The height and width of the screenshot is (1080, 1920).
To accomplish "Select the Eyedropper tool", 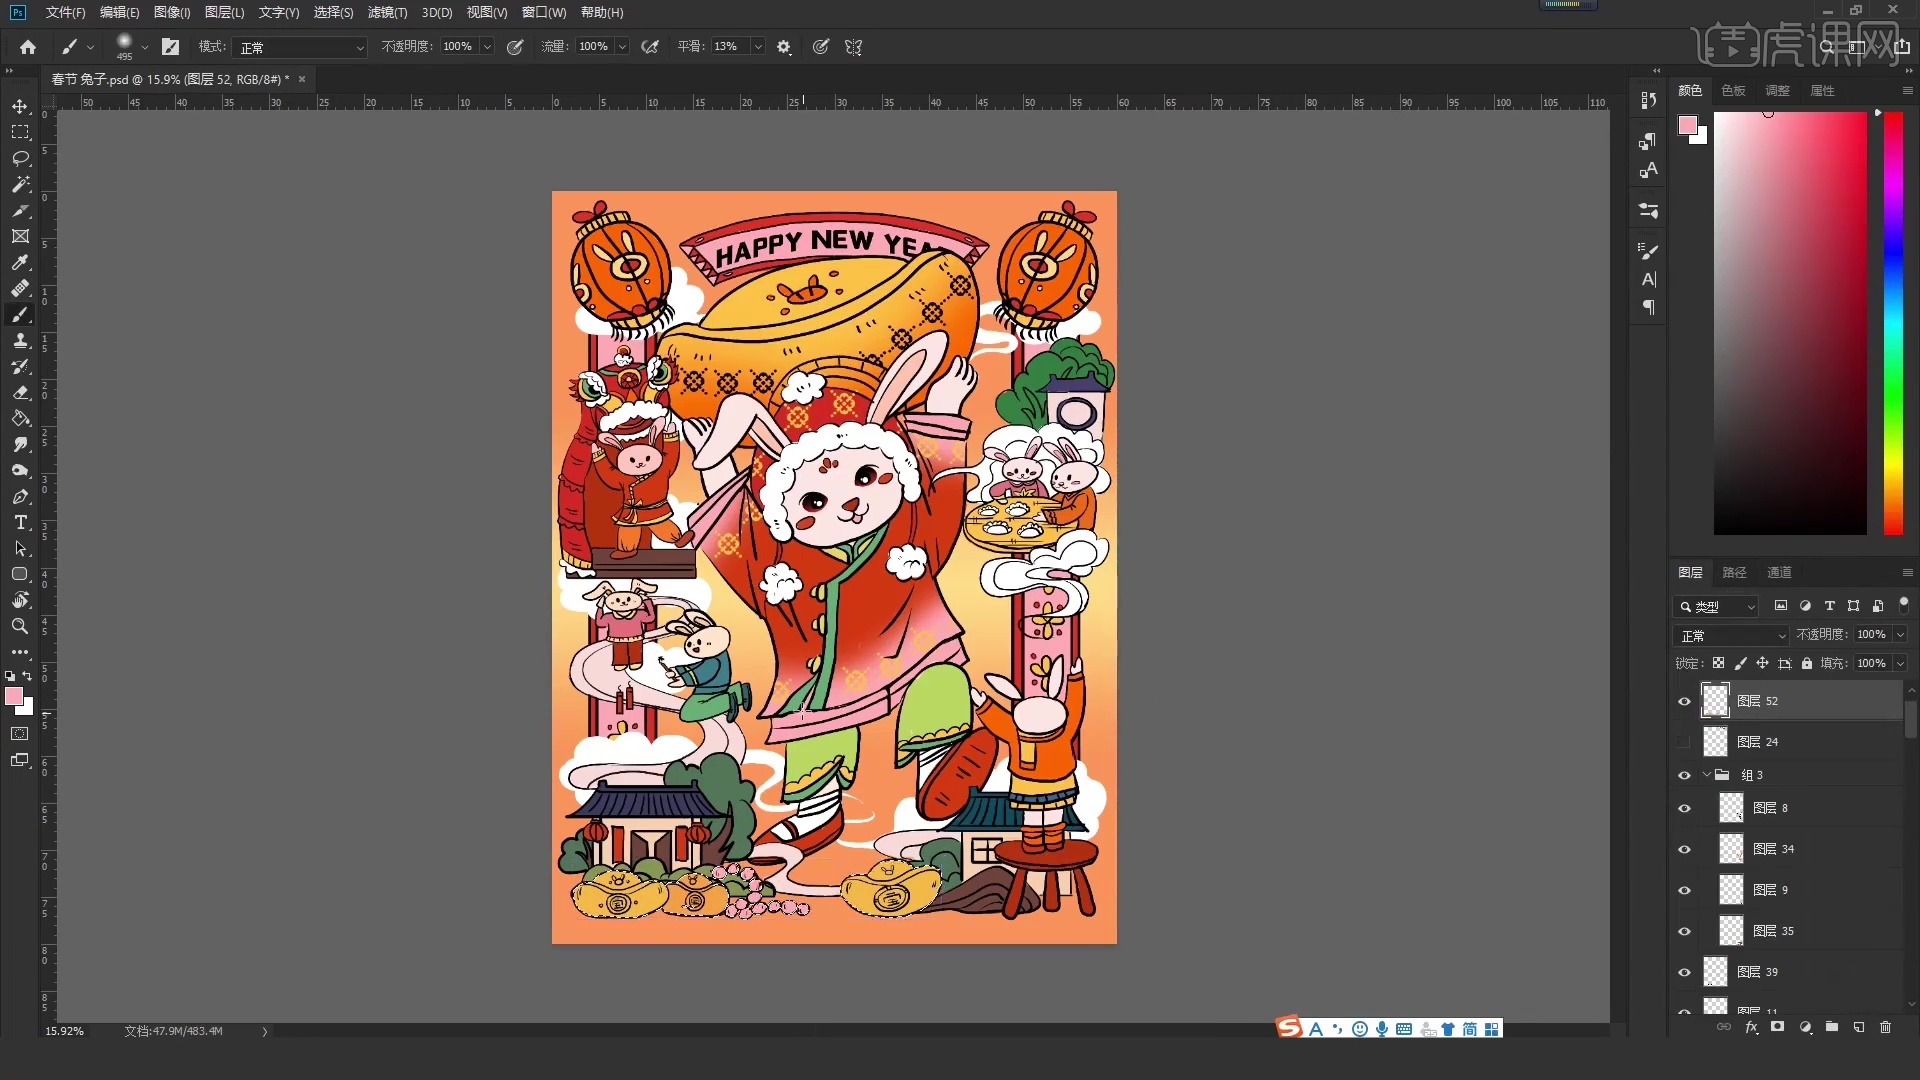I will [x=20, y=262].
